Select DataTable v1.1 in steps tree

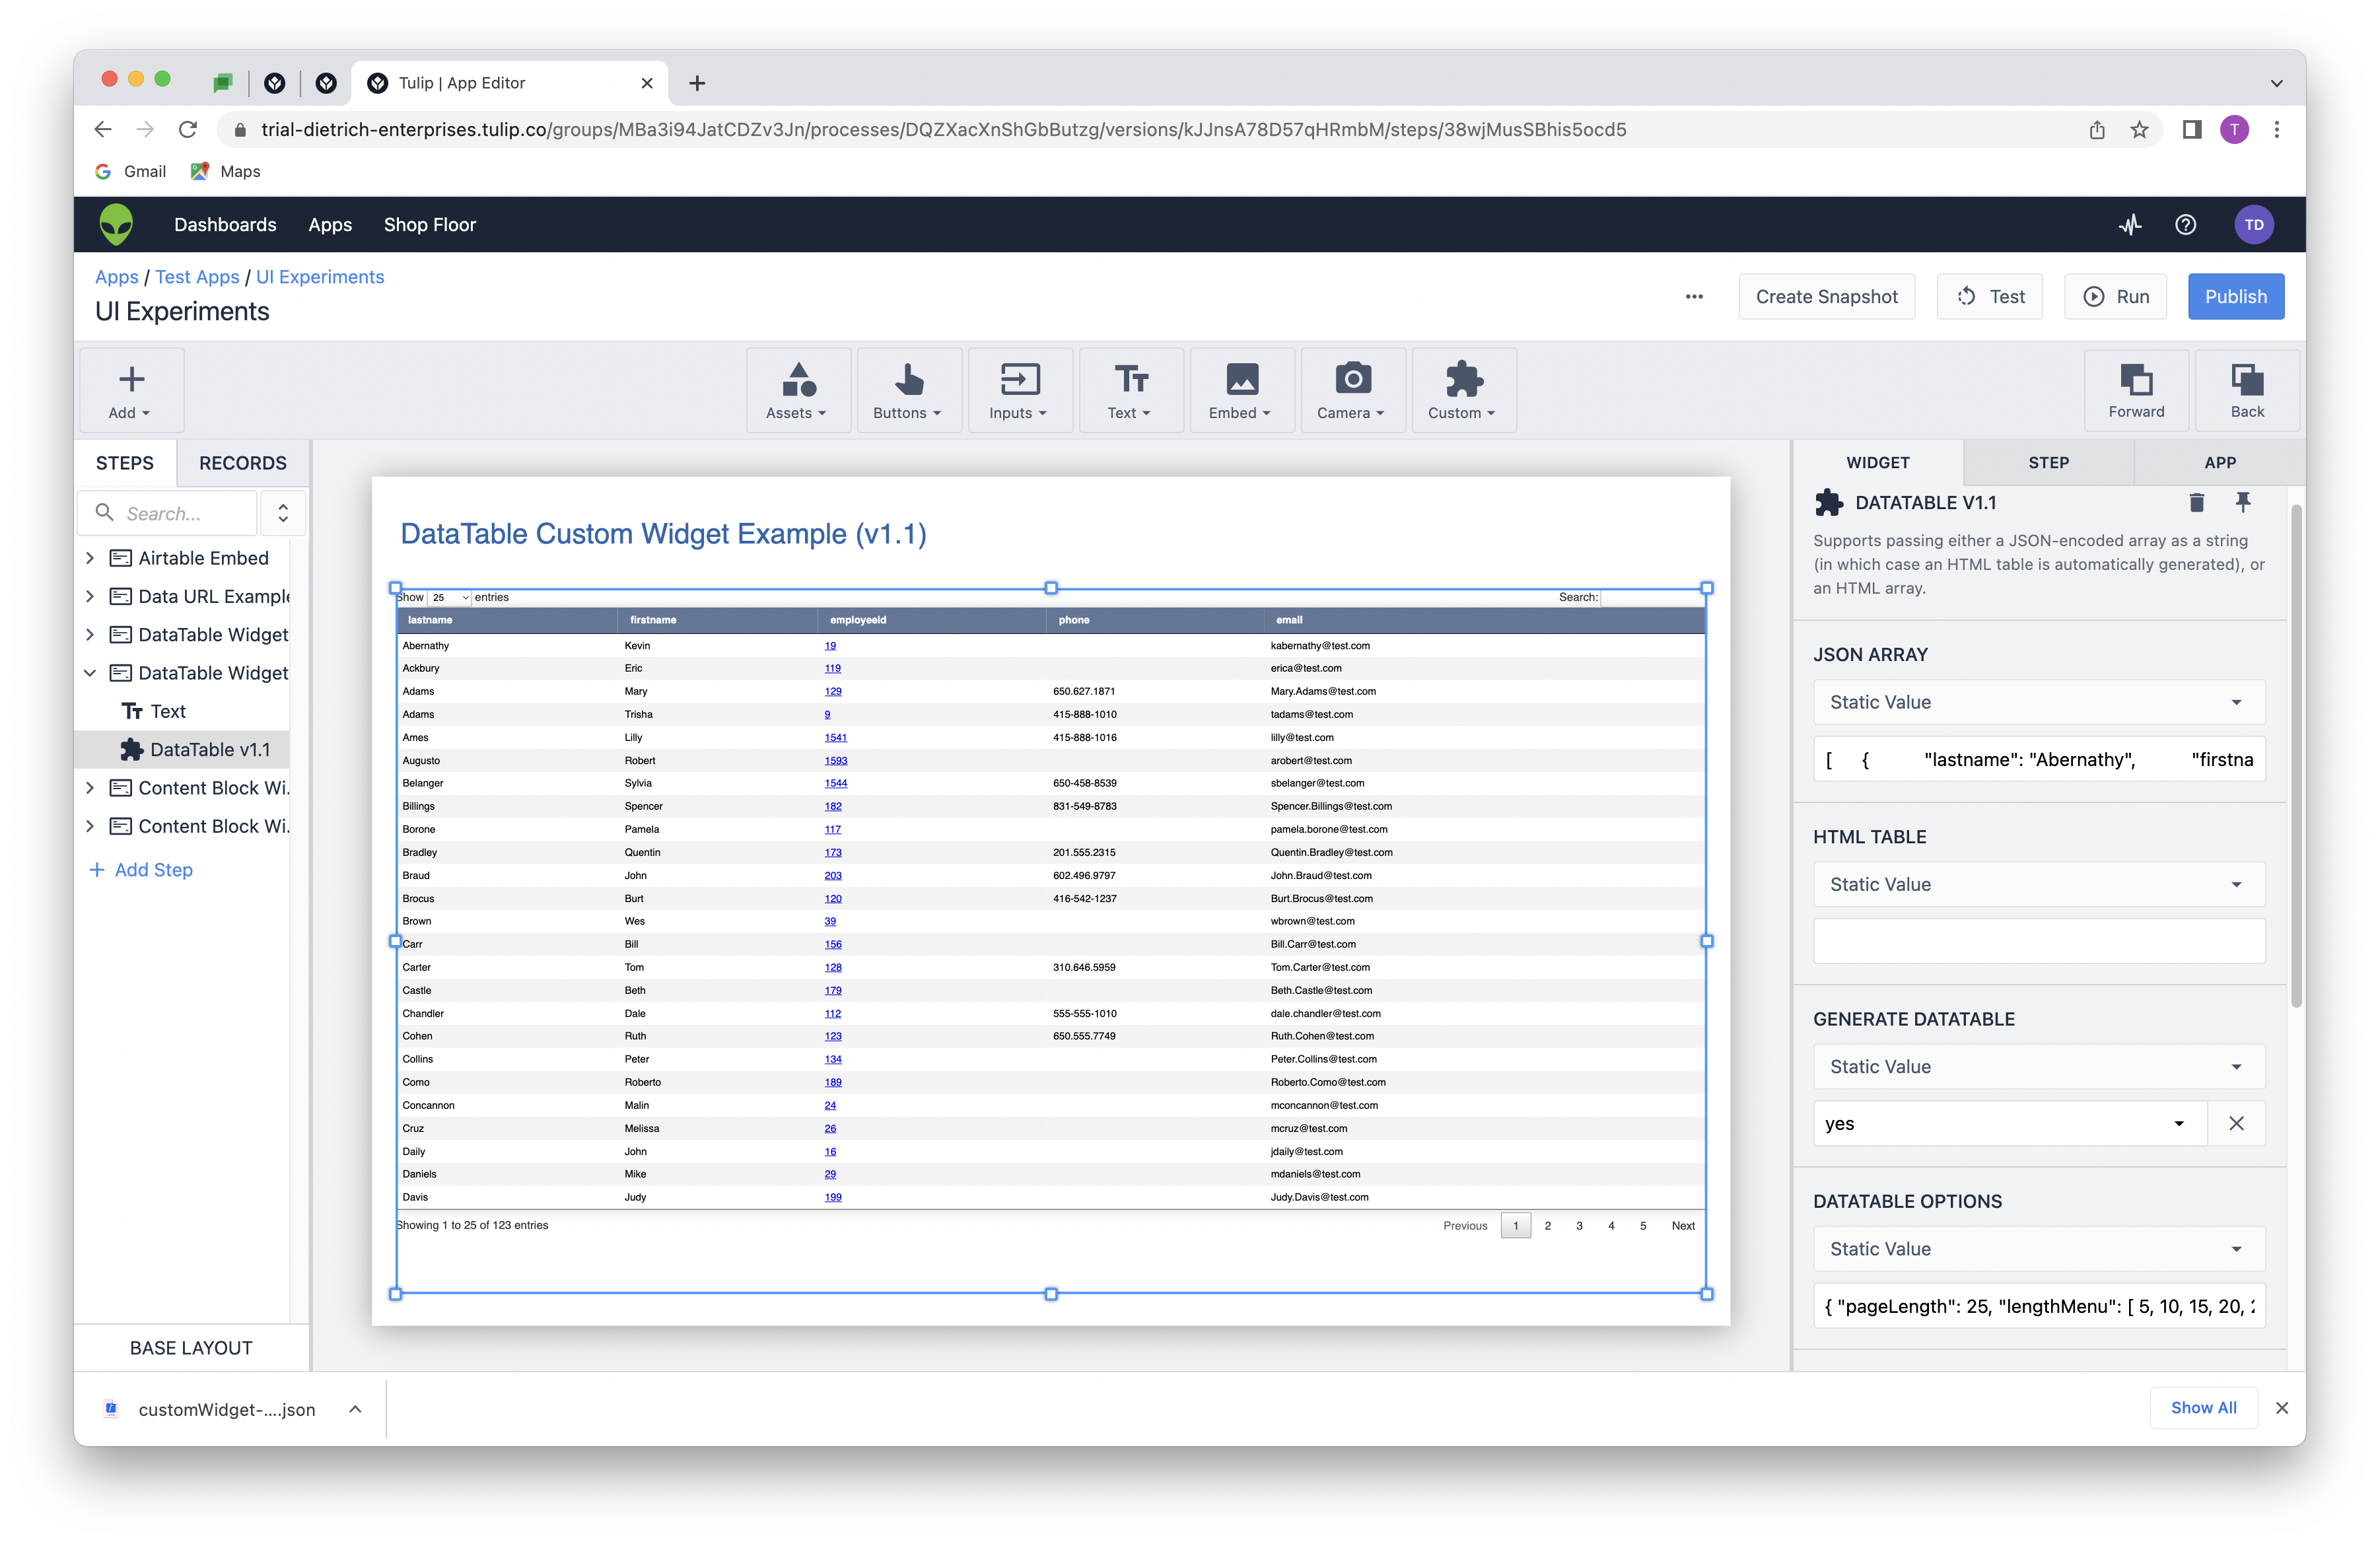[x=183, y=749]
